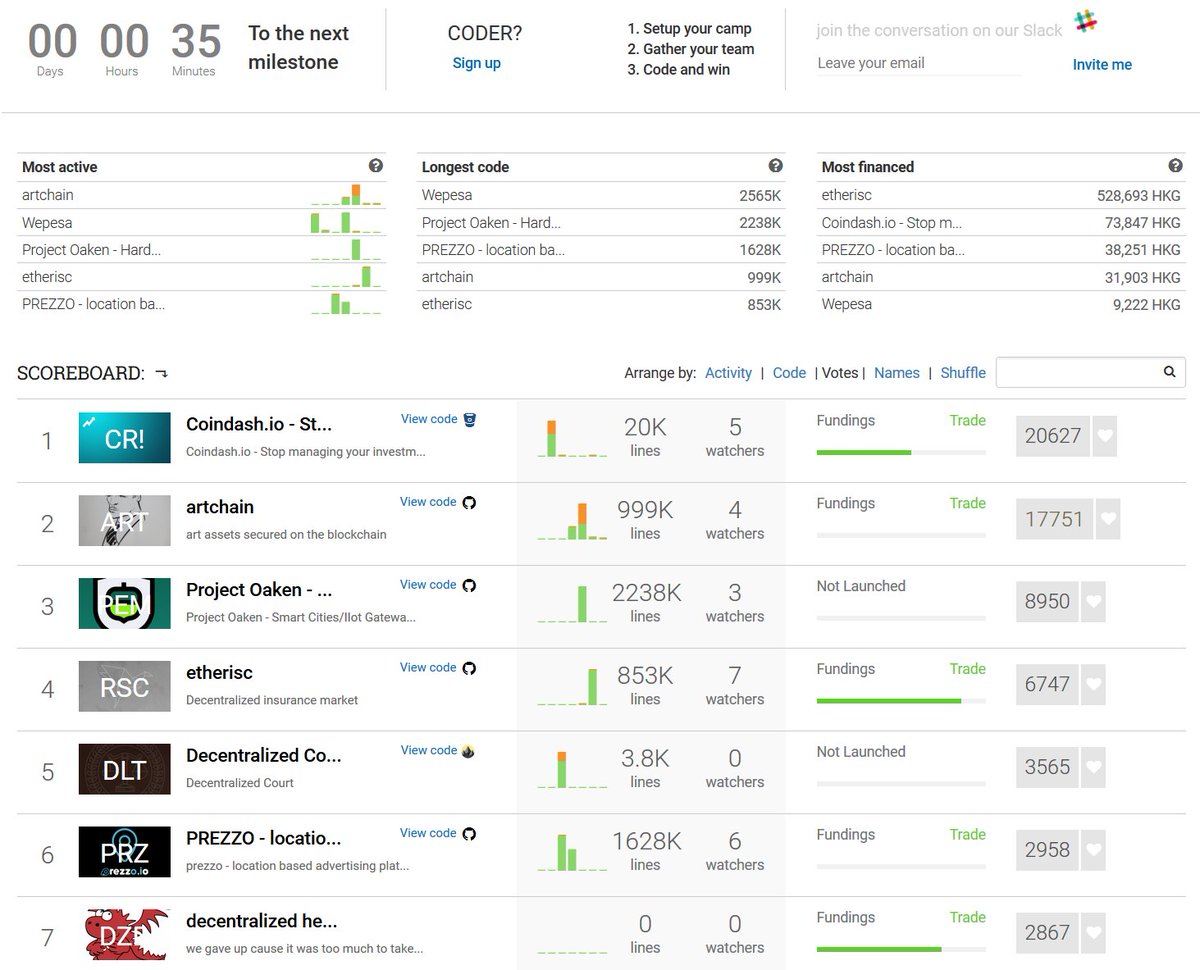
Task: Click heart vote icon for PREZZO
Action: [x=1094, y=851]
